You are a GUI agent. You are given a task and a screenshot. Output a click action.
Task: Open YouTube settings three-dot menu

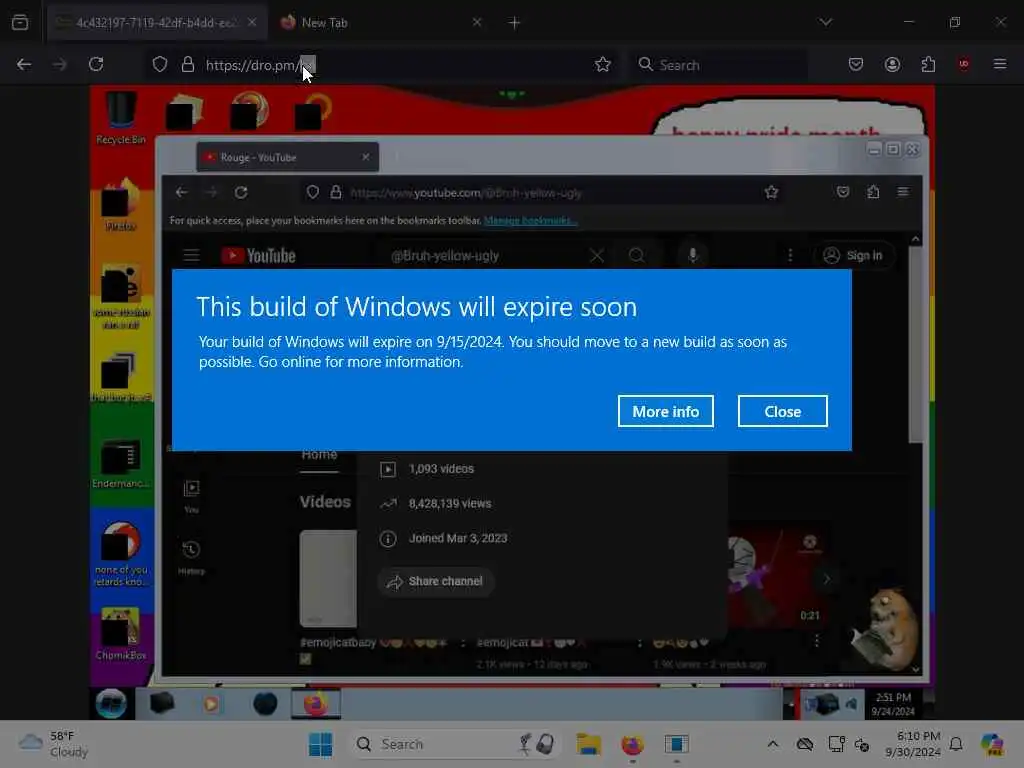click(x=790, y=255)
